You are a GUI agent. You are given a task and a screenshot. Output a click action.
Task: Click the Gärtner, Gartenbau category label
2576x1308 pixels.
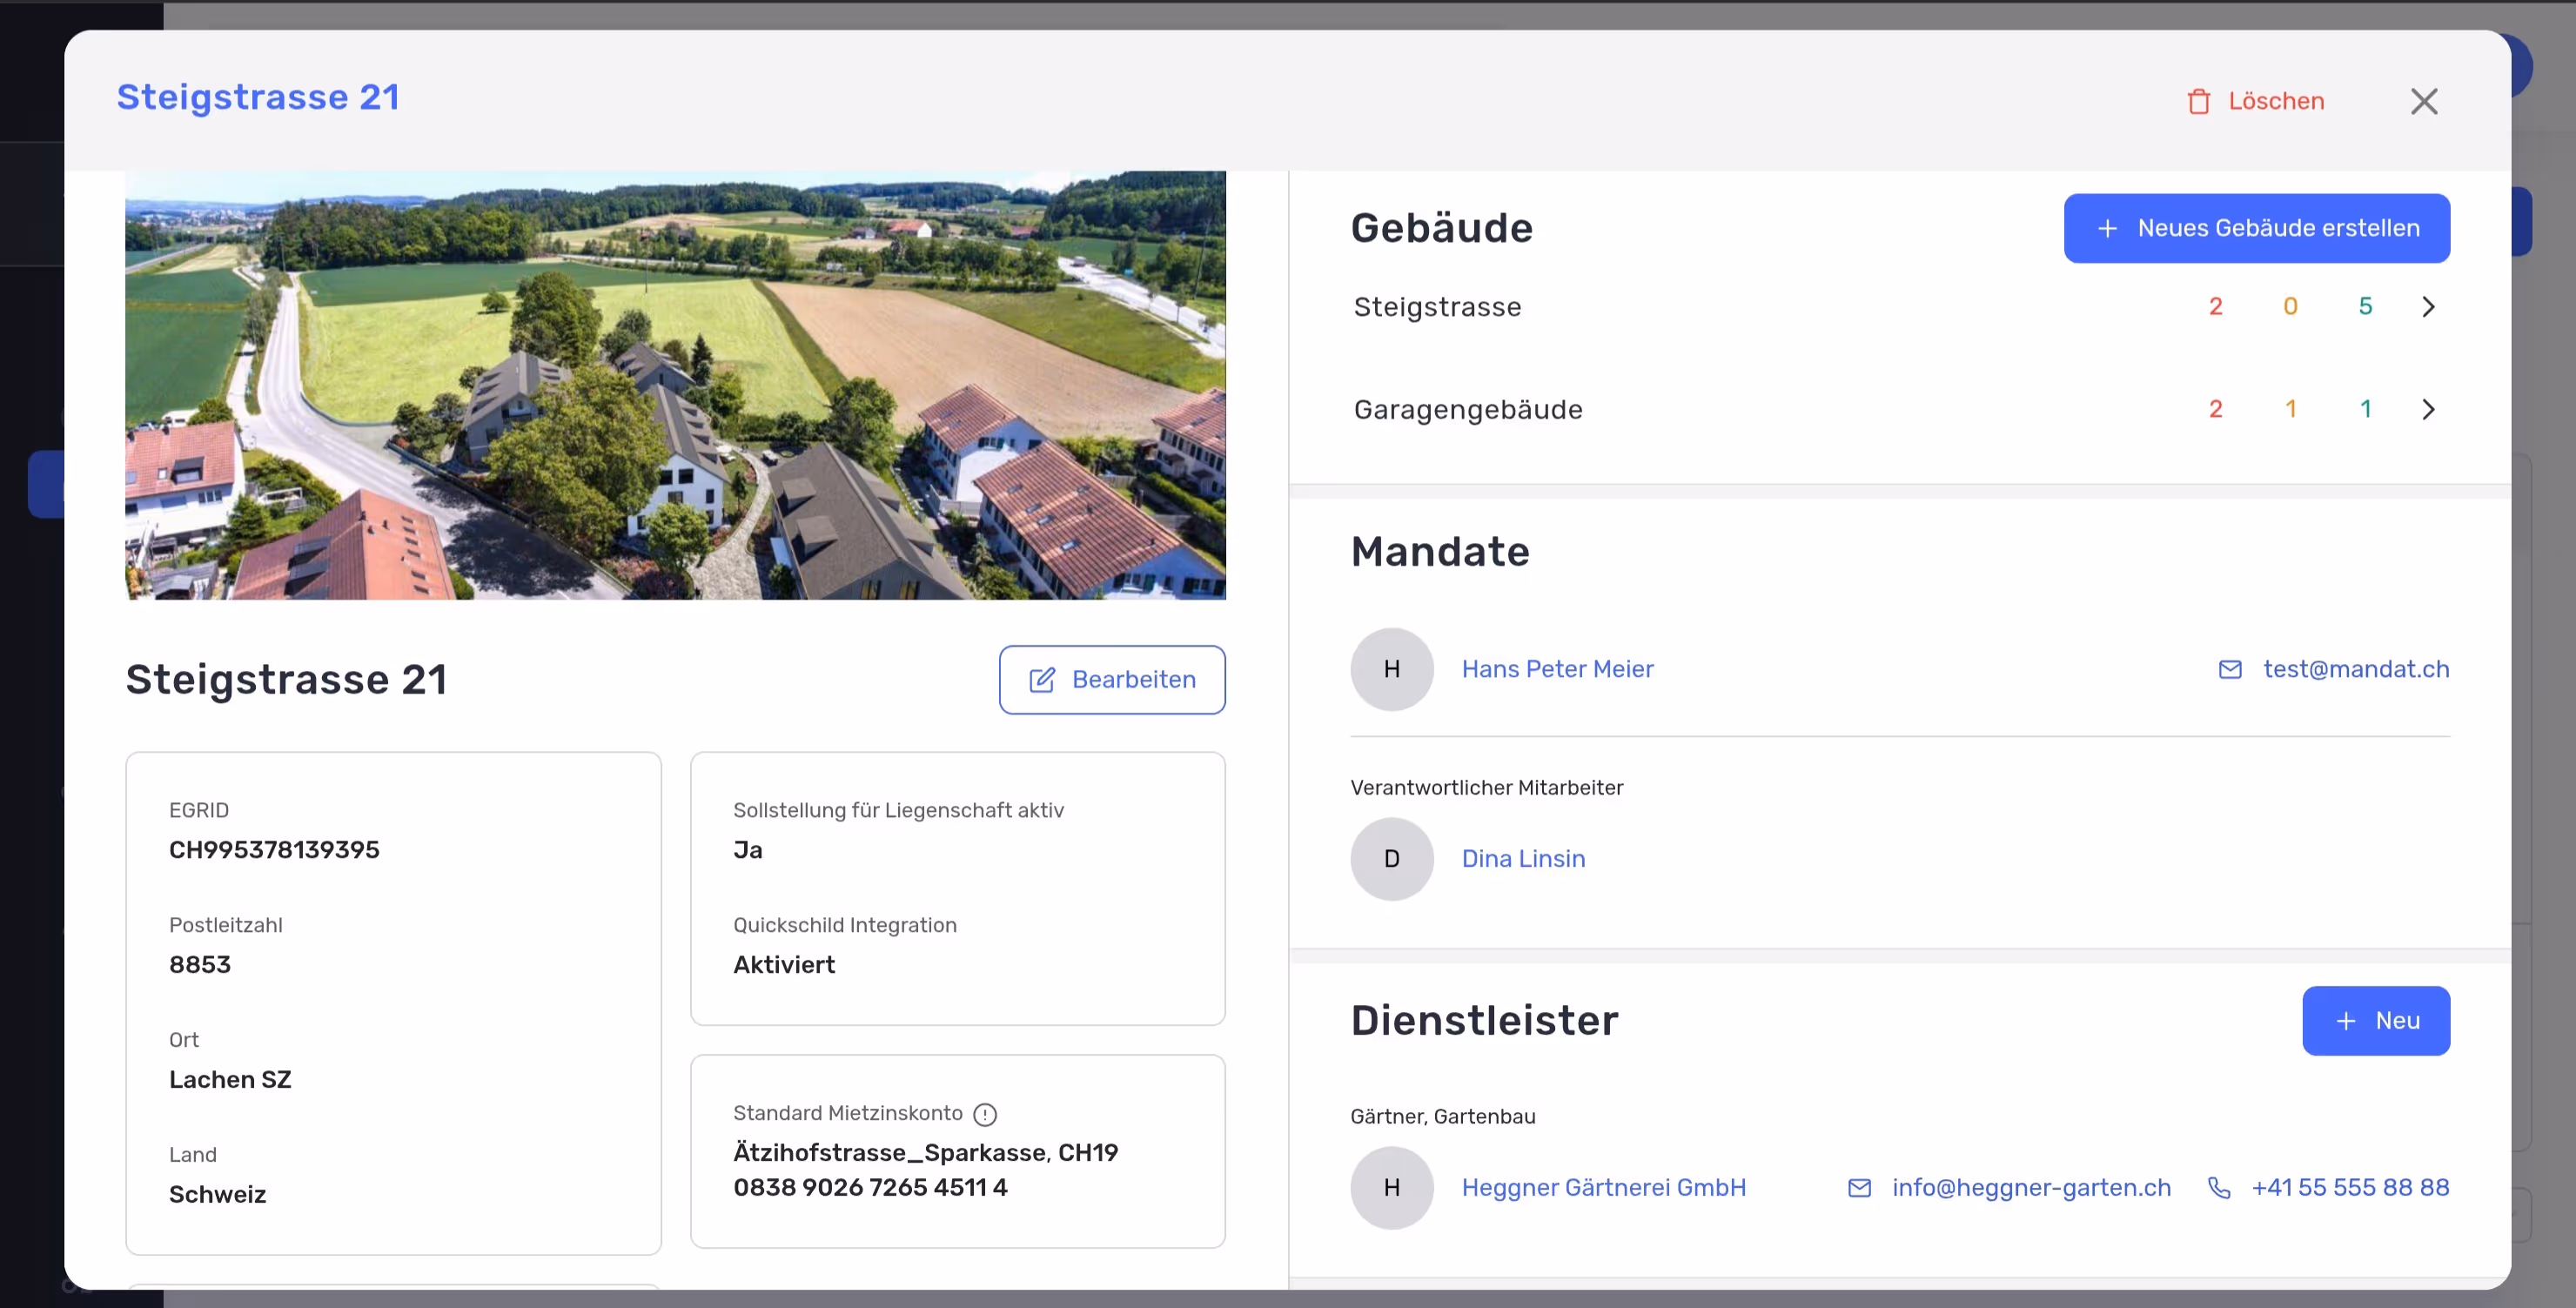pyautogui.click(x=1442, y=1117)
